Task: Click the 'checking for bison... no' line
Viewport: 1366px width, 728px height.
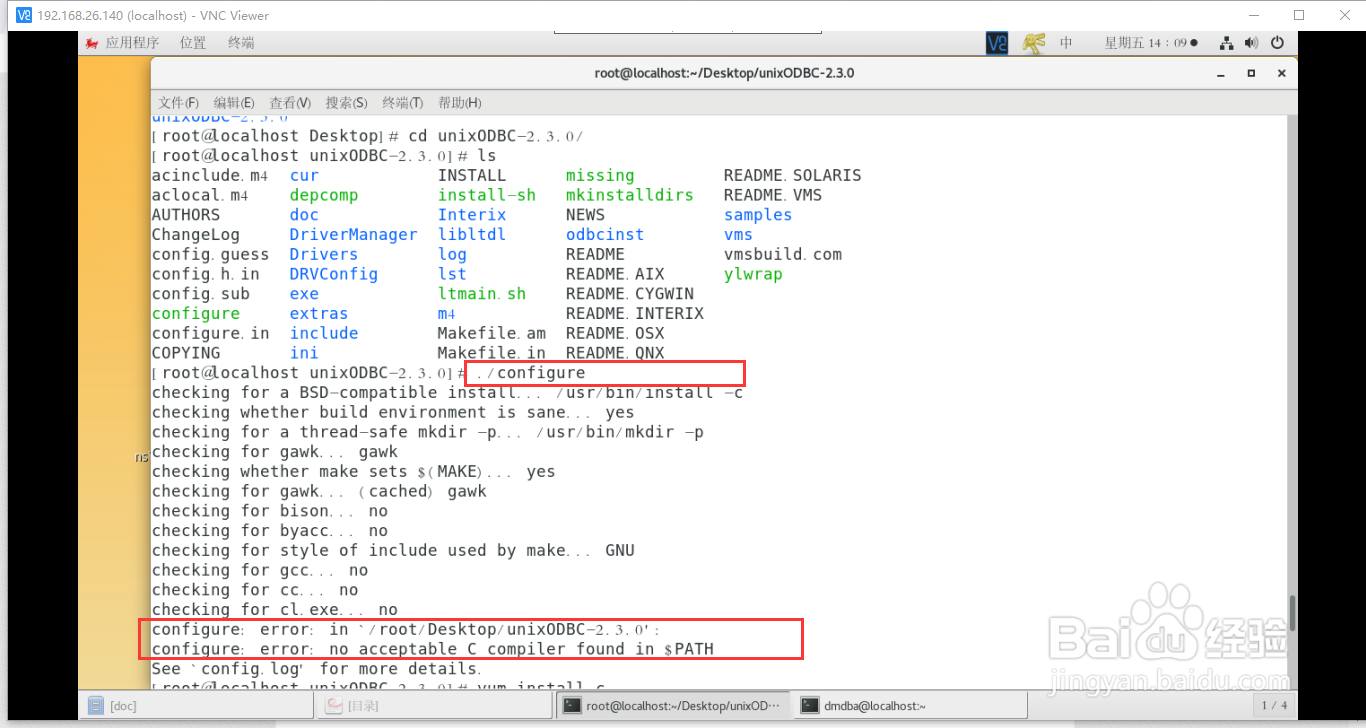Action: (270, 511)
